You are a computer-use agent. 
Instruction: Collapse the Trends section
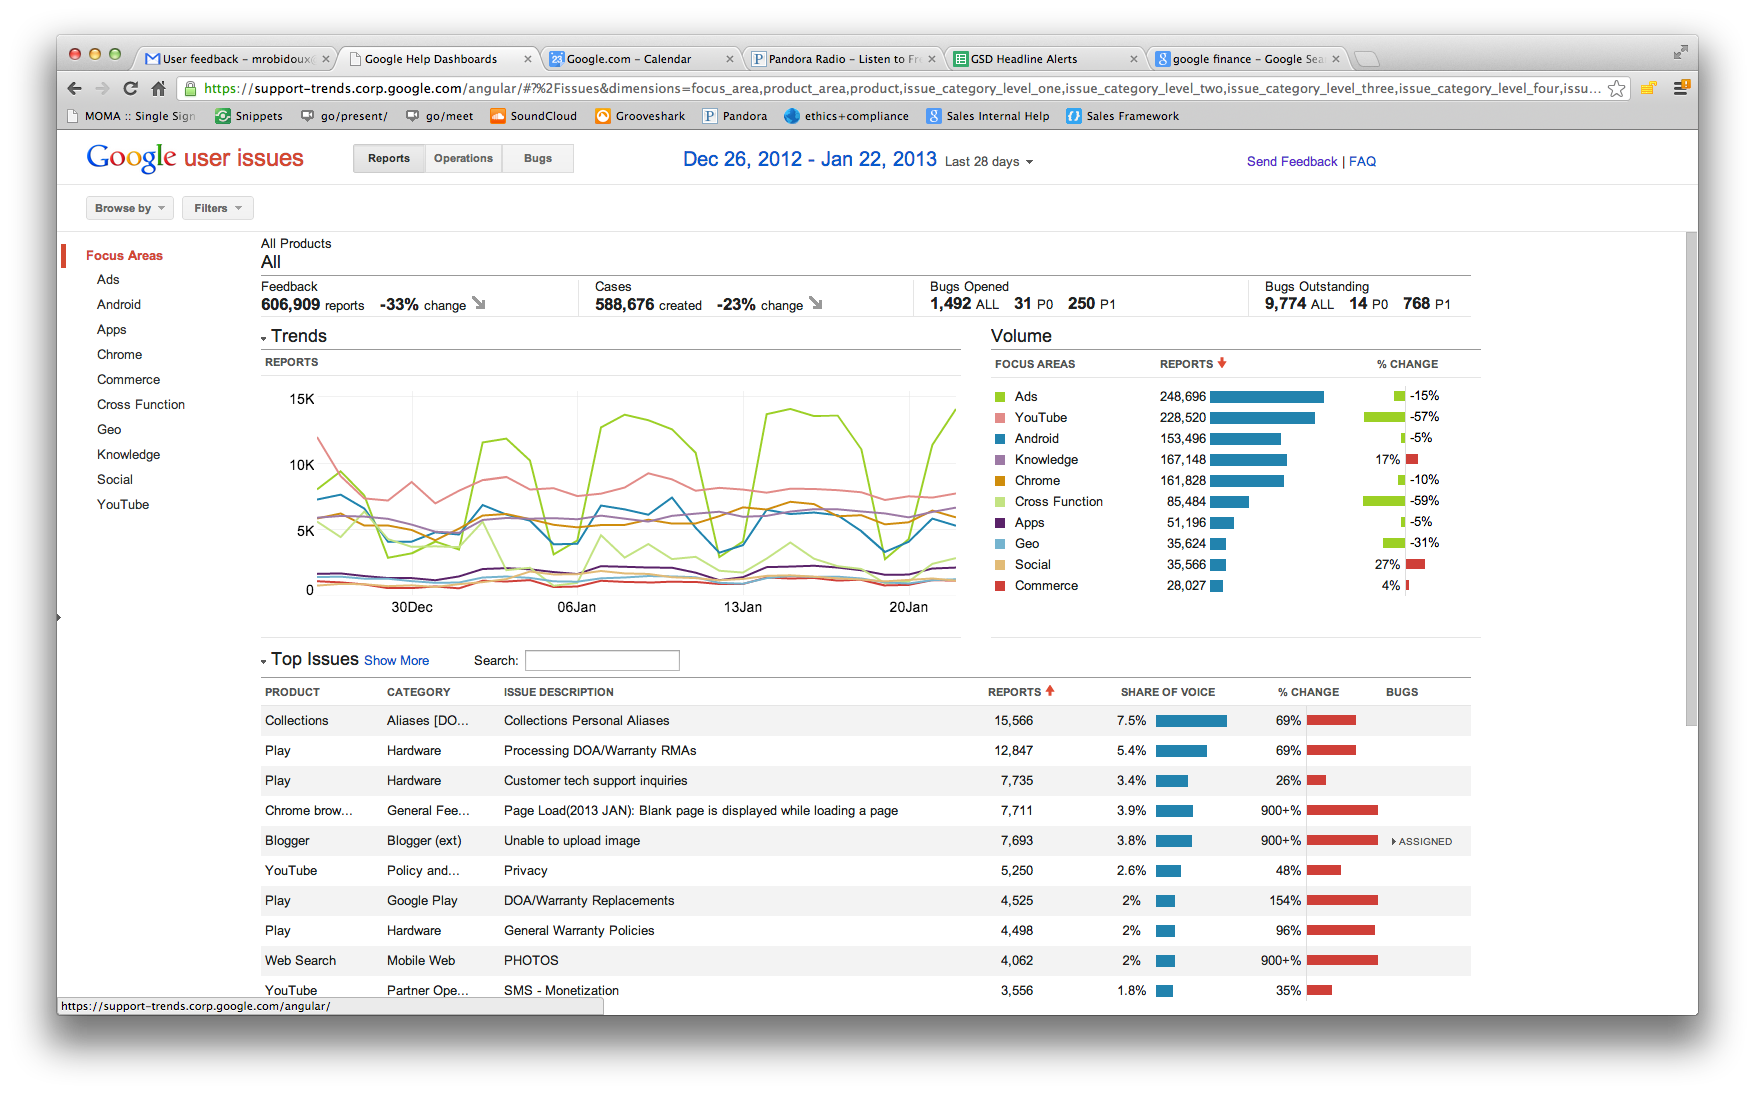click(264, 338)
